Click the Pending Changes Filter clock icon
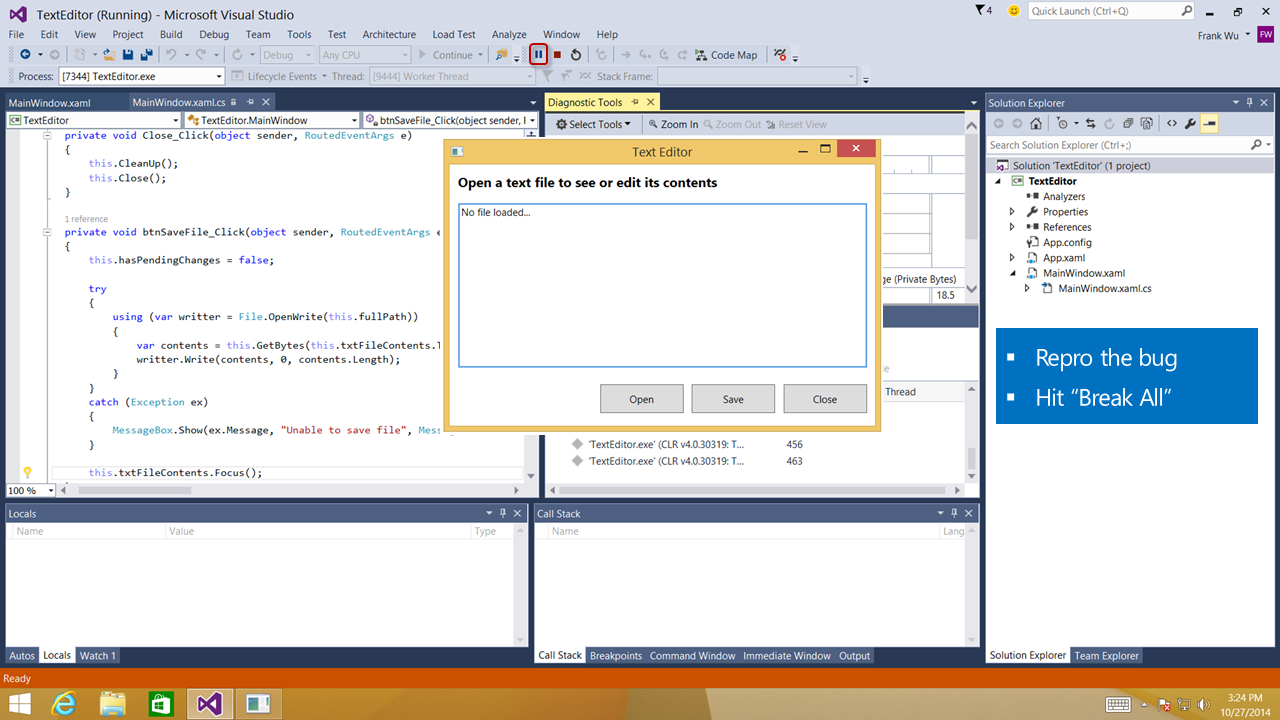This screenshot has height=720, width=1280. (x=1062, y=124)
